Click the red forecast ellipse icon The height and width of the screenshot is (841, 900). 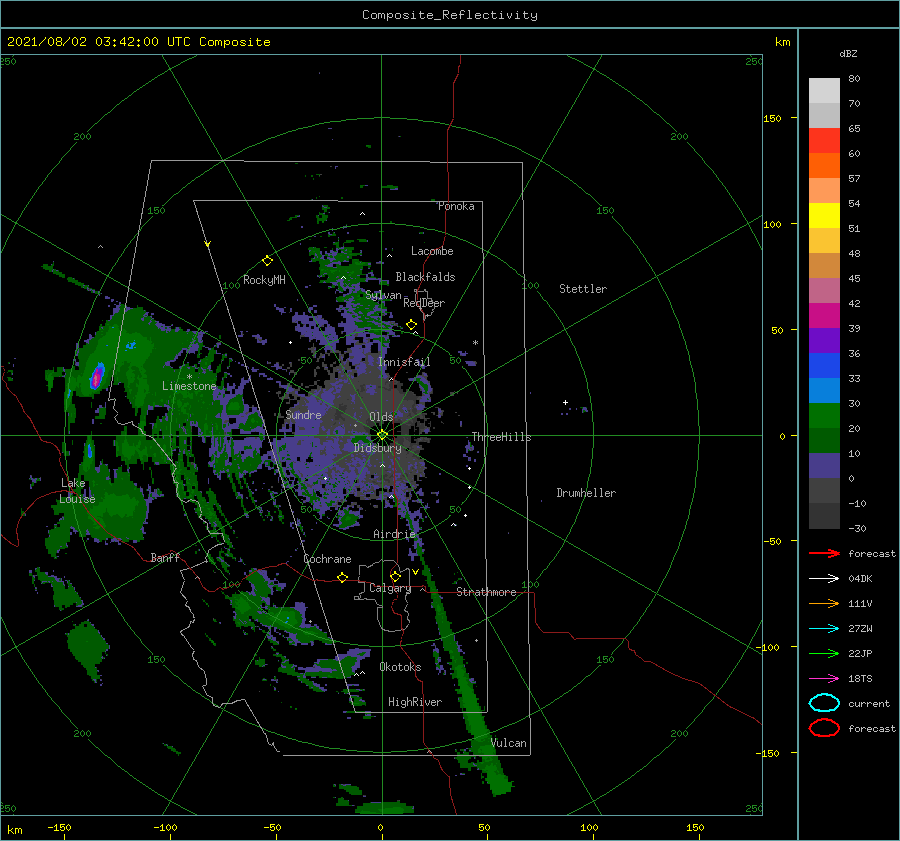pos(824,728)
